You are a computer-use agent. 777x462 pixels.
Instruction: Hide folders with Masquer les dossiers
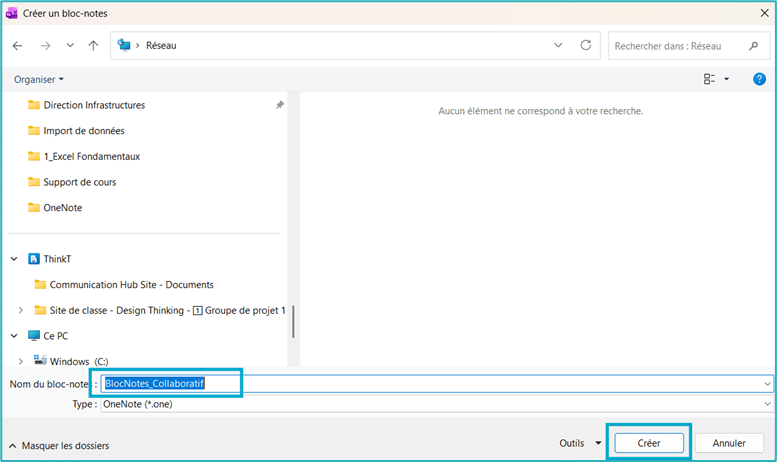(x=59, y=445)
